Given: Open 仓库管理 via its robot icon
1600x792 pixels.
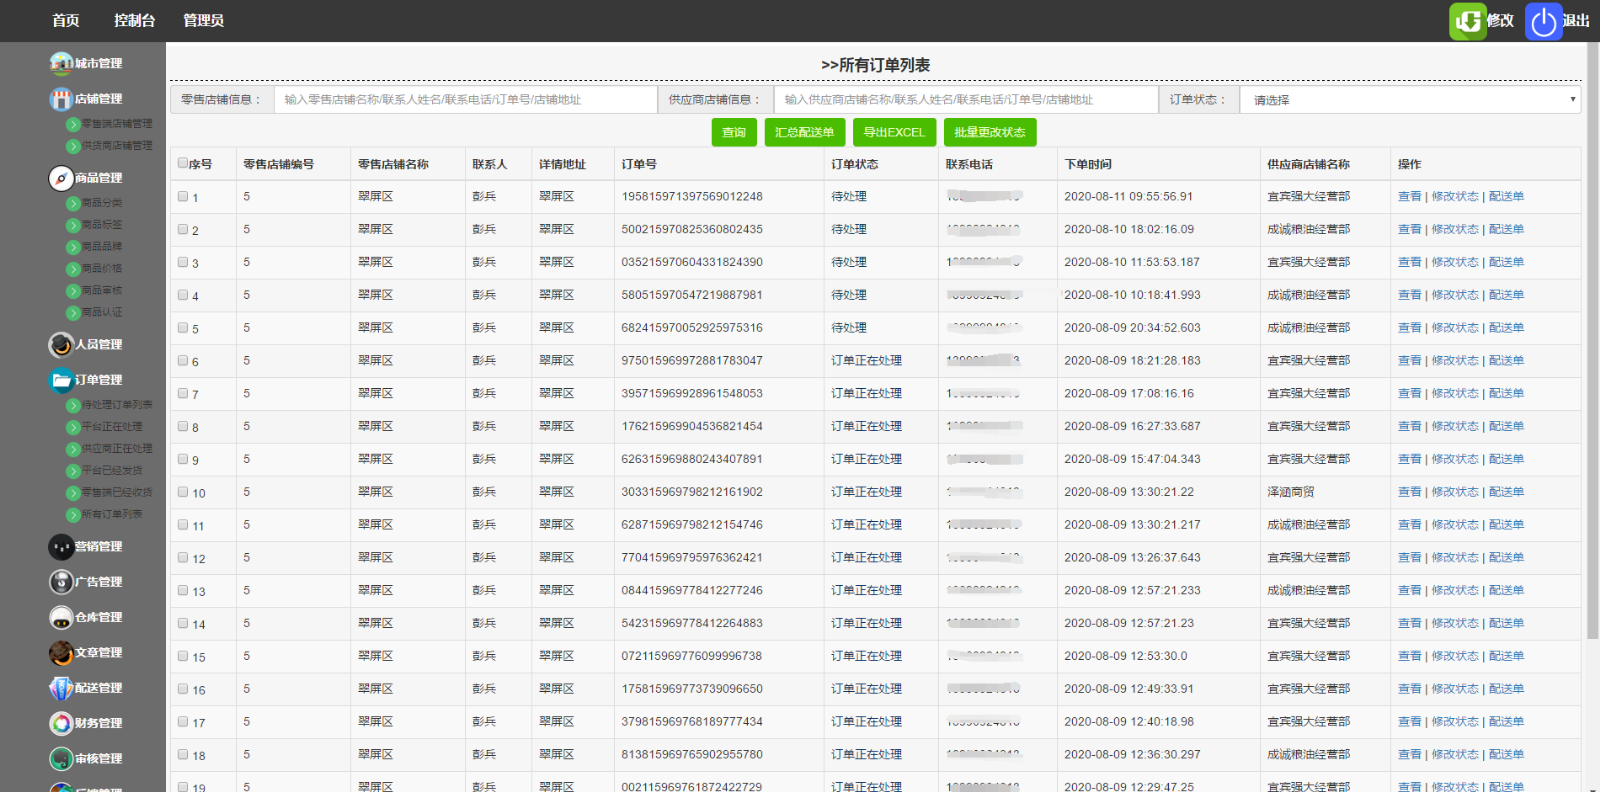Looking at the screenshot, I should coord(61,617).
